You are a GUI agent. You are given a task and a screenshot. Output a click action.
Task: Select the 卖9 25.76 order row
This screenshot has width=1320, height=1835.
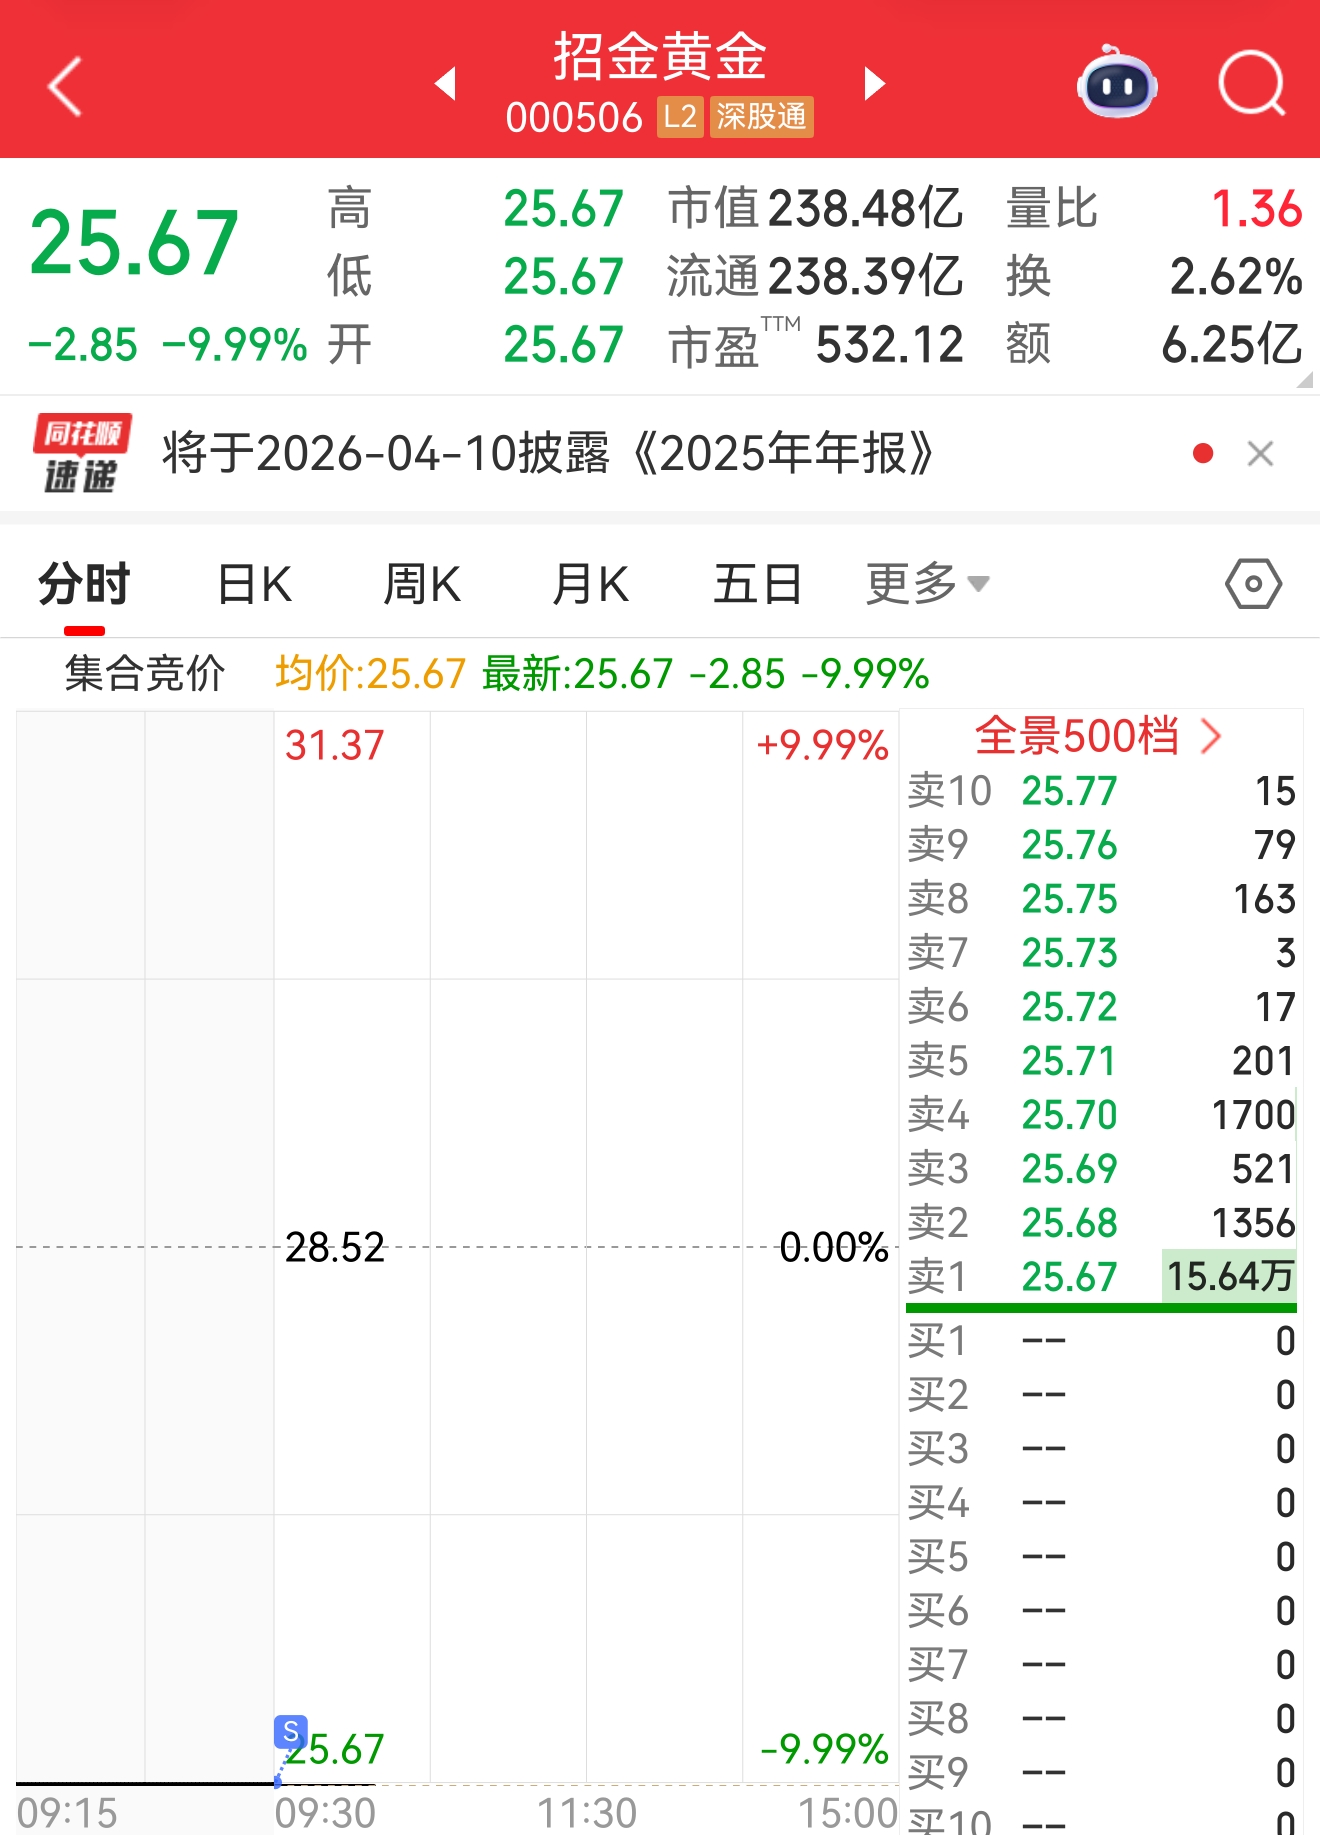tap(1101, 845)
